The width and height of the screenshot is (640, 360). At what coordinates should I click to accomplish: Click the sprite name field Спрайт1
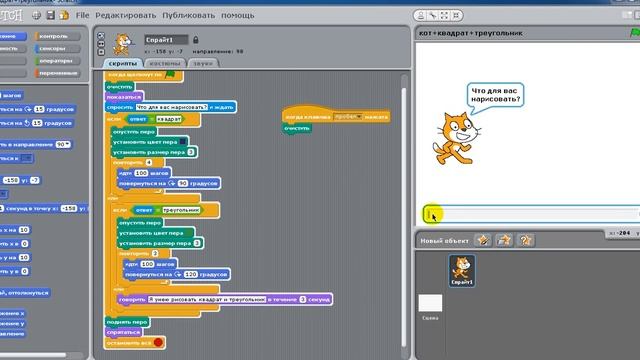coord(166,40)
